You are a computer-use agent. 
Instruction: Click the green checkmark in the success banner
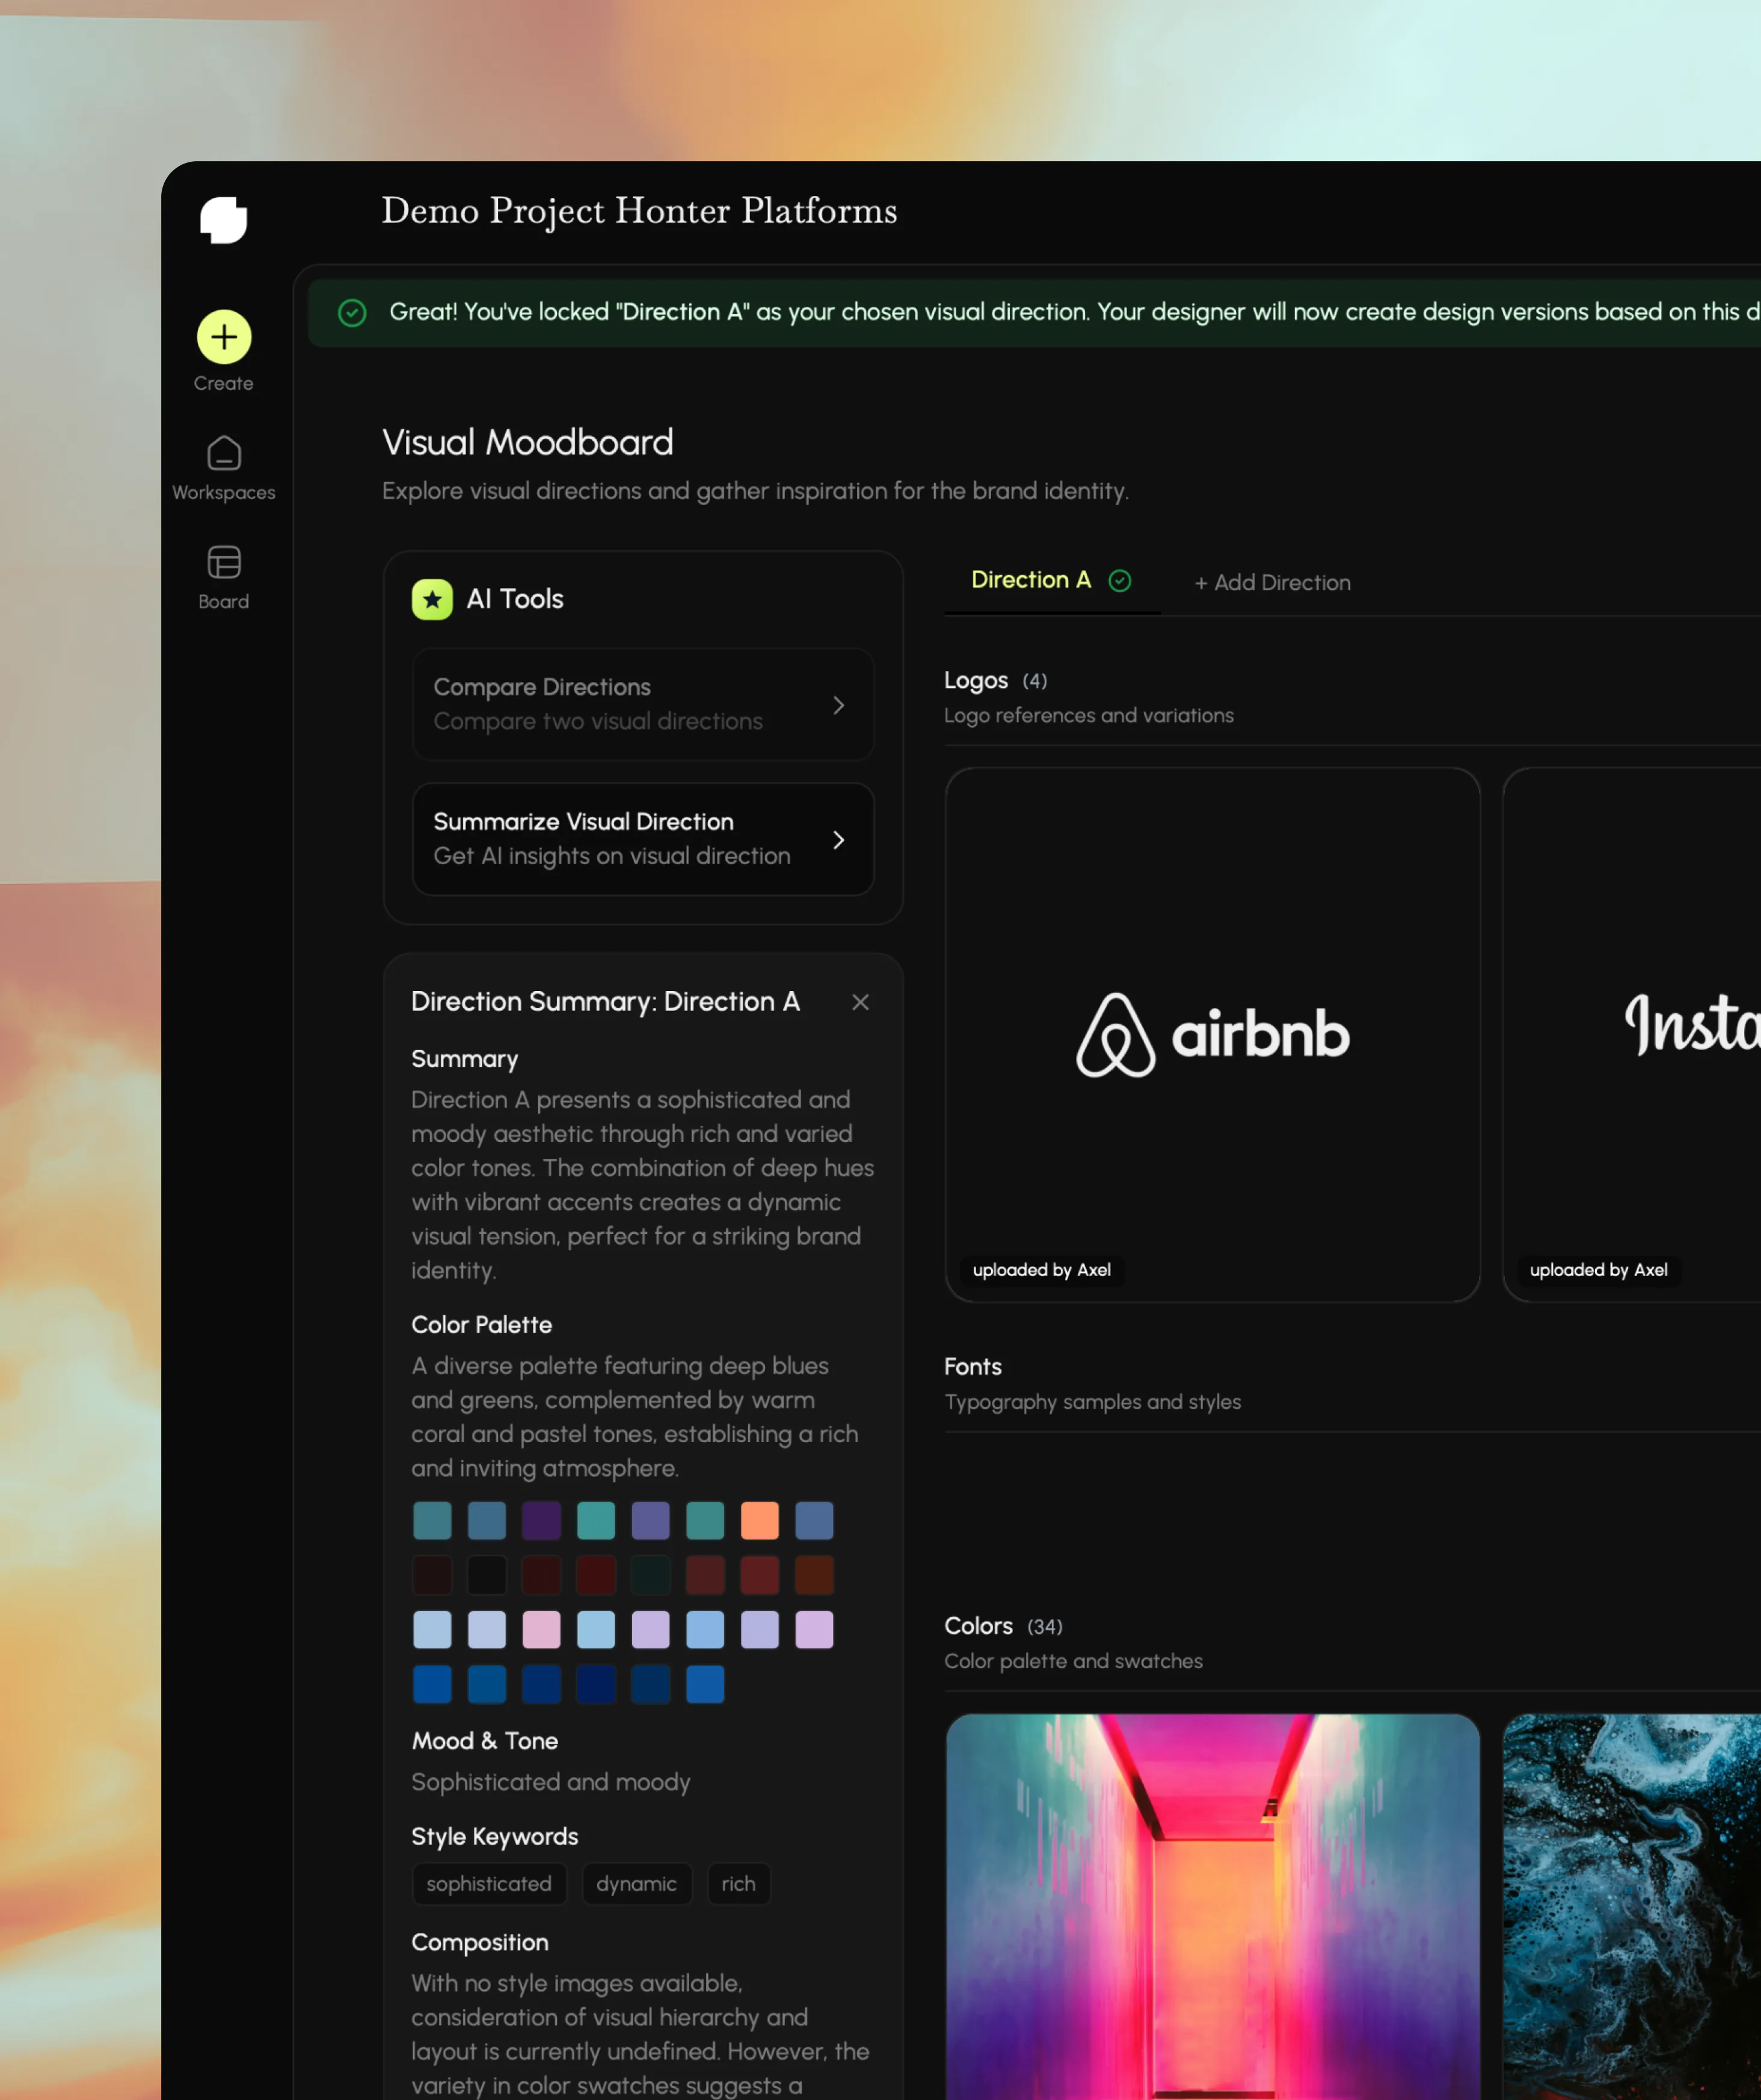pos(352,313)
